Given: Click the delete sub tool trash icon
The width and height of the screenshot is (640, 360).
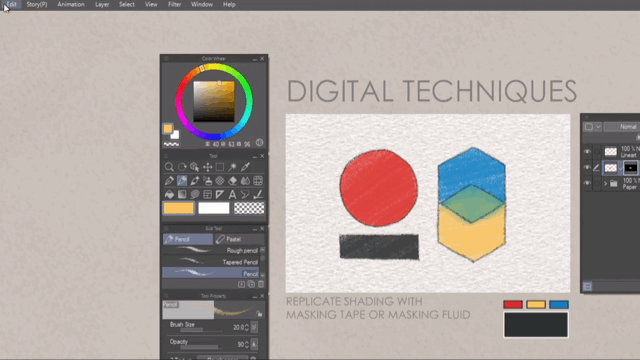Looking at the screenshot, I should (261, 284).
